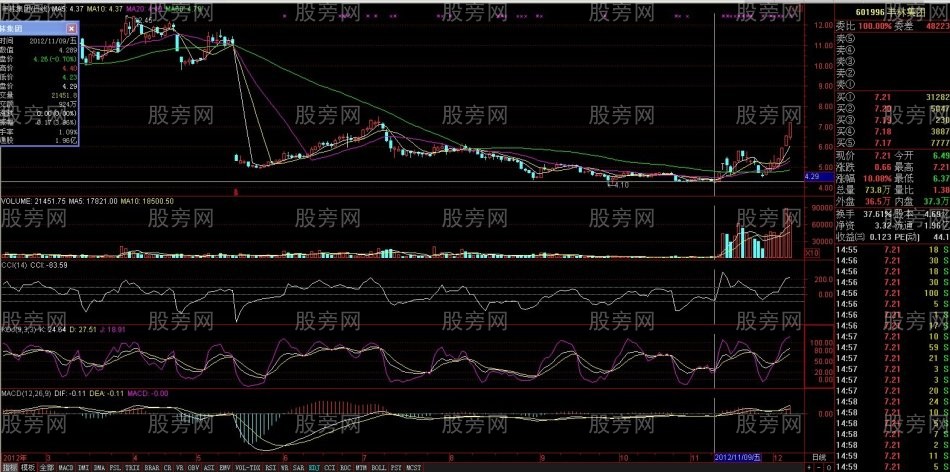
Task: Click the X10 volume scale marker
Action: coord(811,251)
